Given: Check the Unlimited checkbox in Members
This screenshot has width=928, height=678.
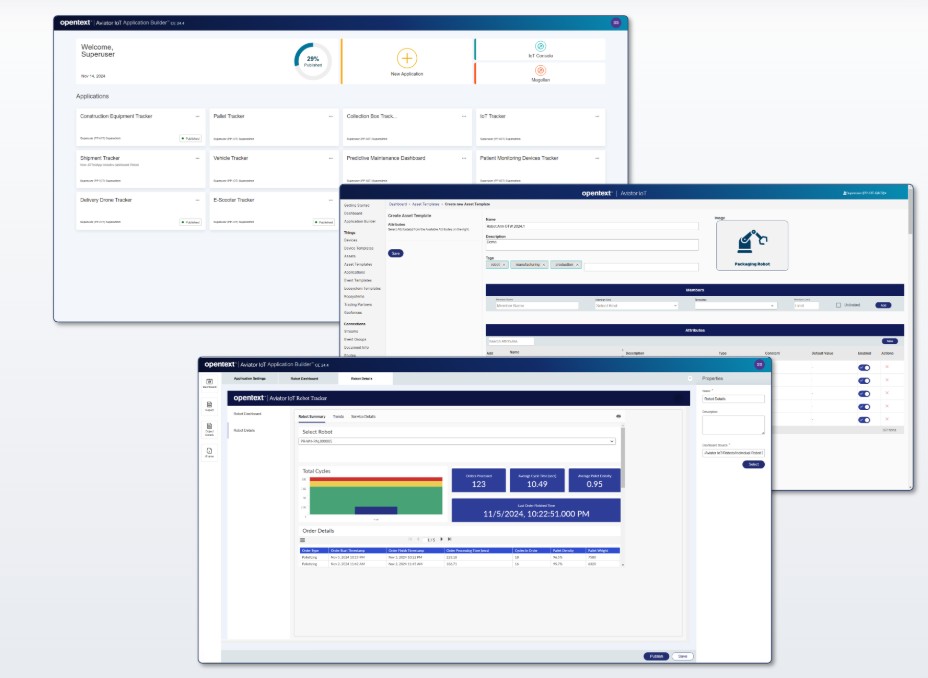Looking at the screenshot, I should click(x=838, y=305).
